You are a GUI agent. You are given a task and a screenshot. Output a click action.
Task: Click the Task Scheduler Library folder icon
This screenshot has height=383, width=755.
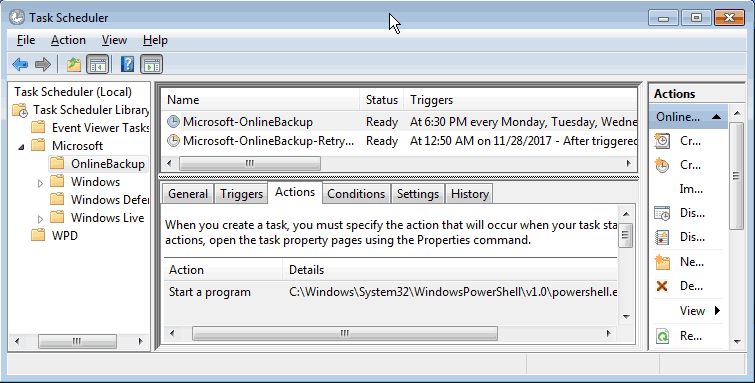pyautogui.click(x=20, y=110)
